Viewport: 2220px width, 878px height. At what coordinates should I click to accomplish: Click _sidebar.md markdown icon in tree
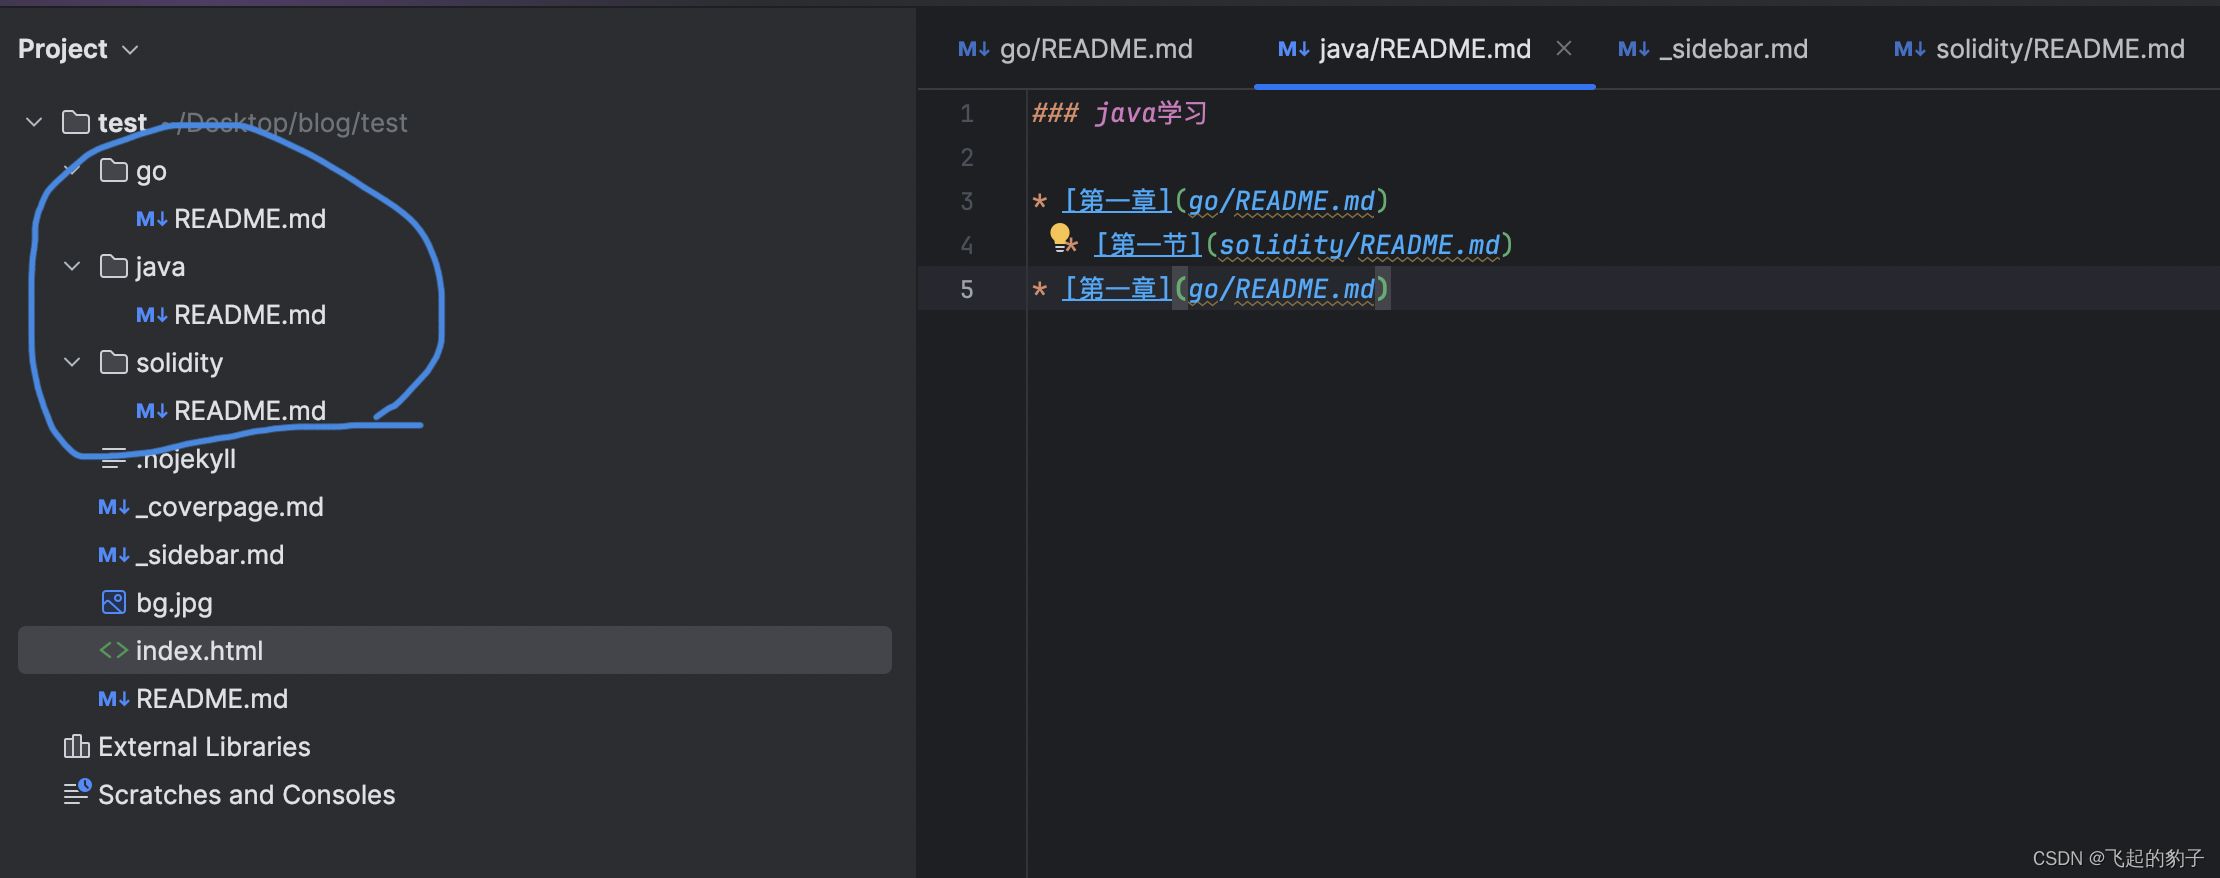[x=114, y=555]
